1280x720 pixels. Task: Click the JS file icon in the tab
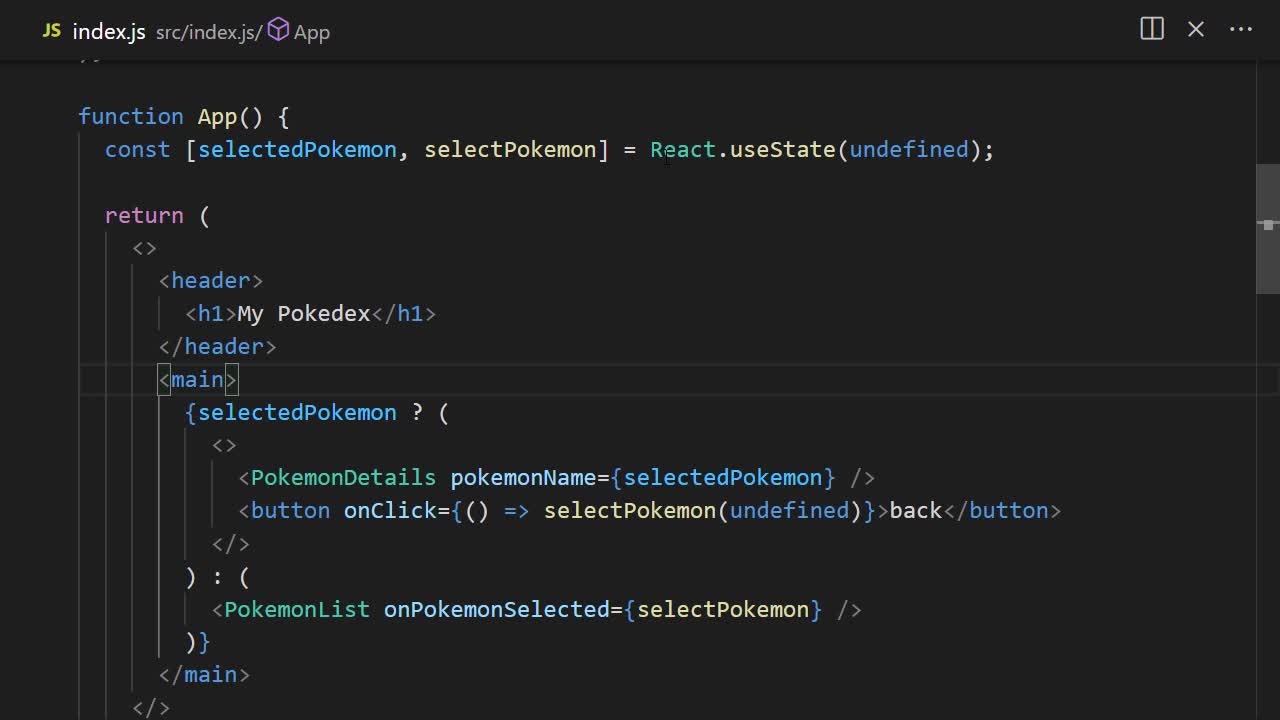pos(51,31)
